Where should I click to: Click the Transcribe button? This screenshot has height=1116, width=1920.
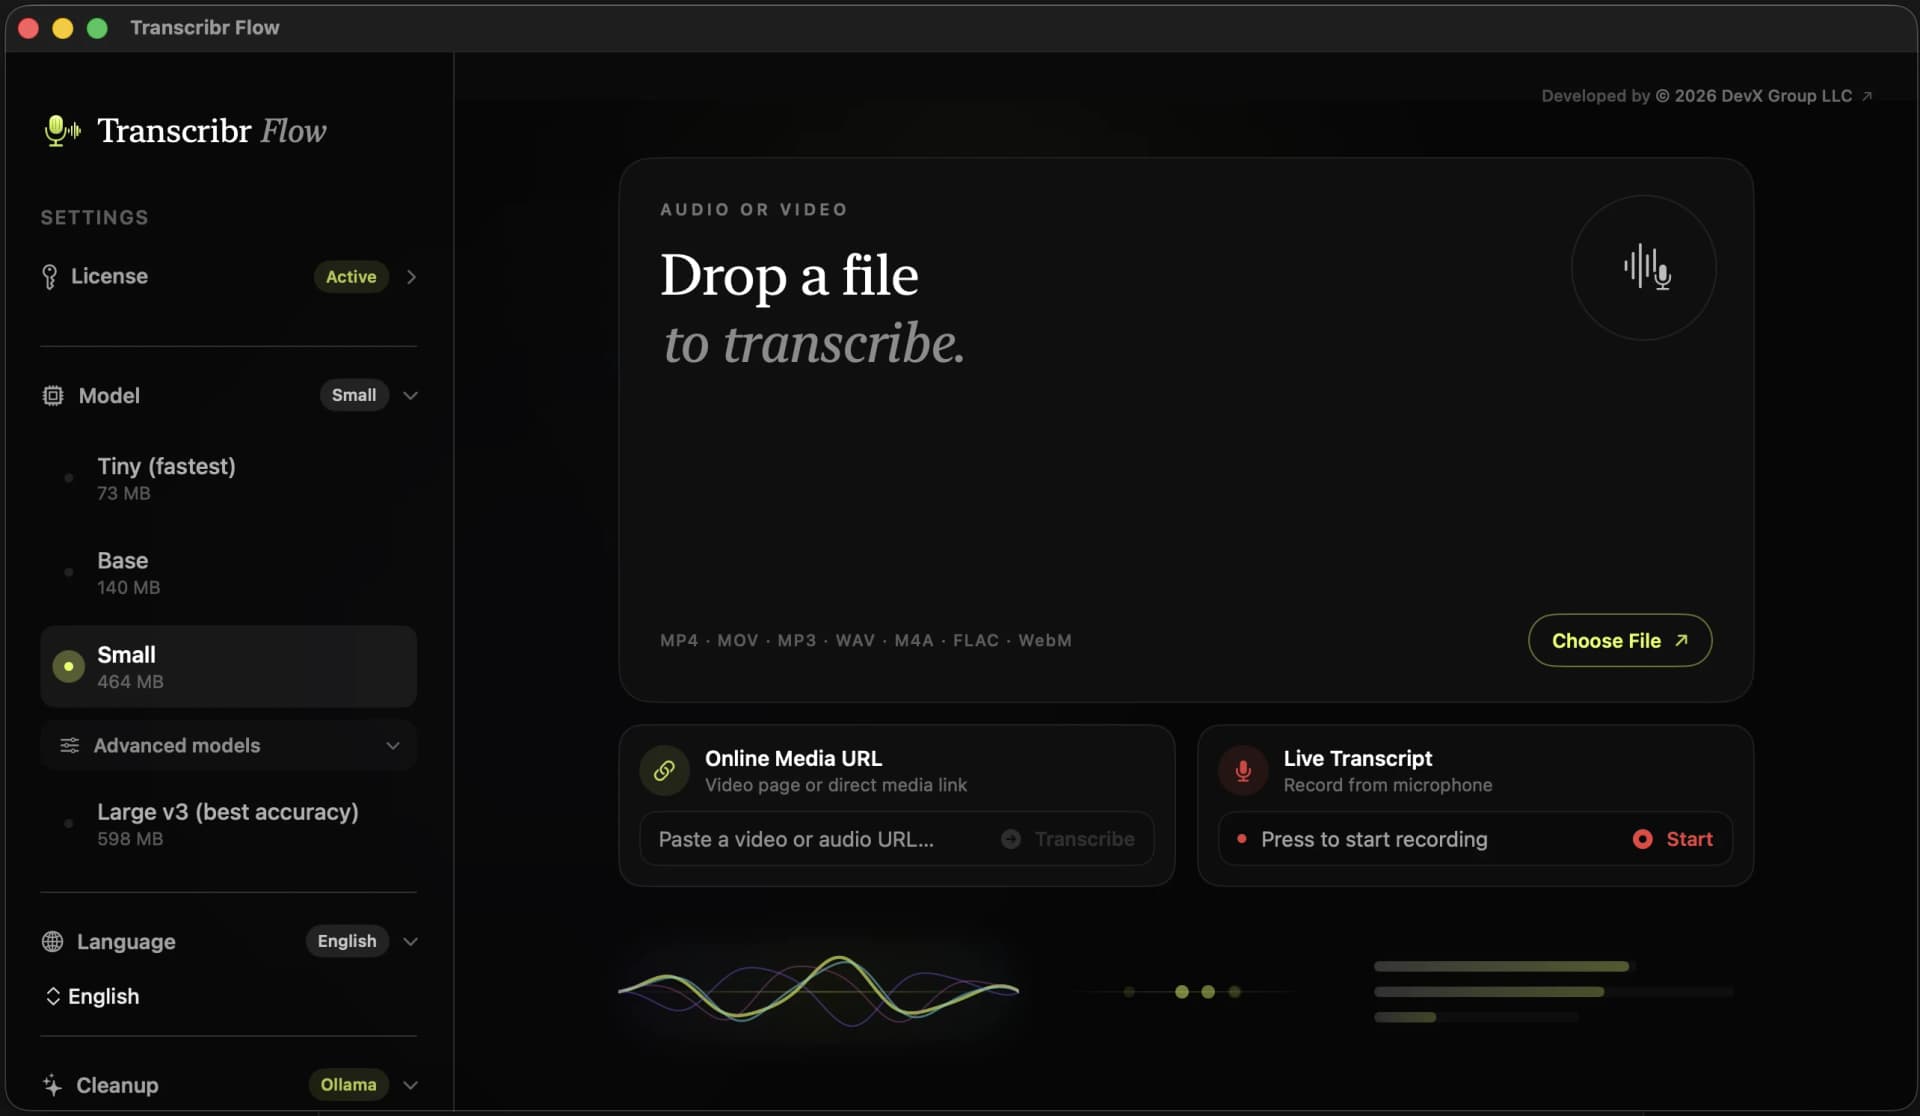coord(1067,839)
